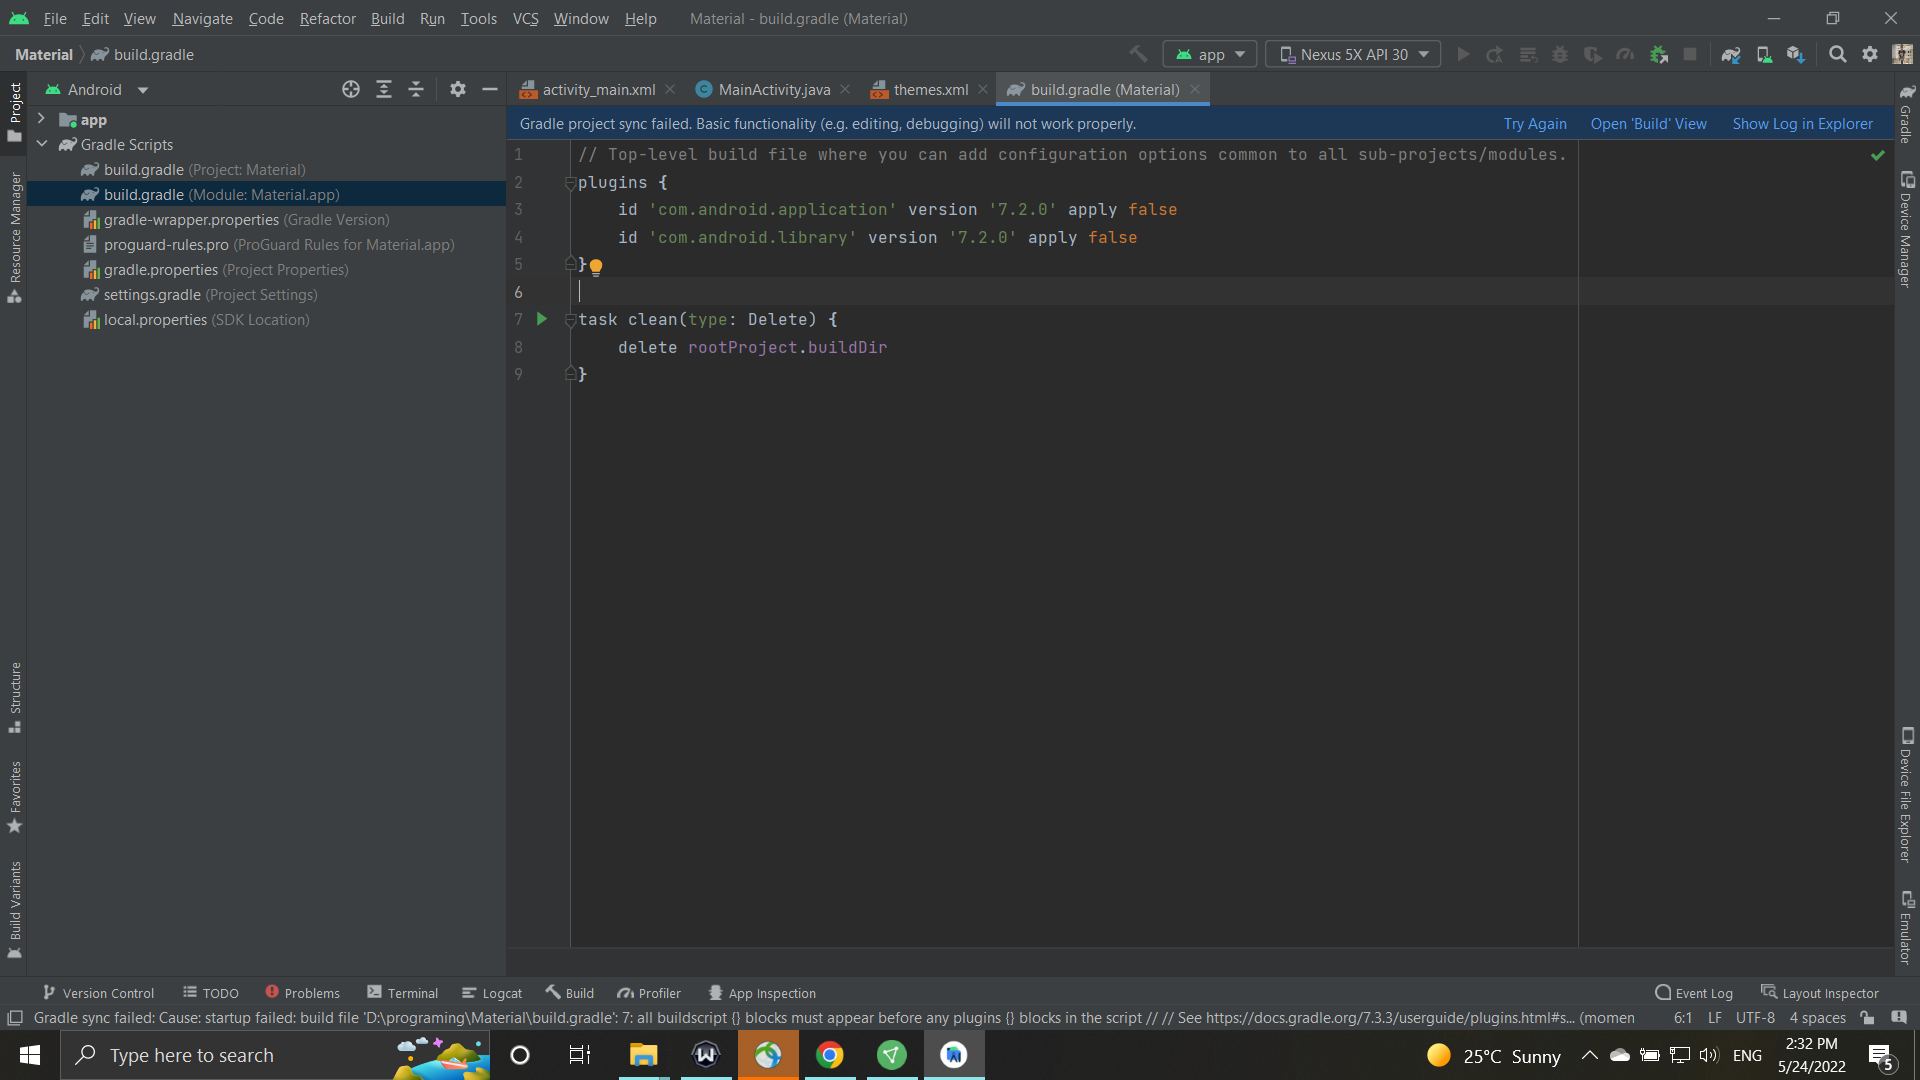Viewport: 1920px width, 1080px height.
Task: Open the Nexus 5X API 30 device dropdown
Action: coord(1353,54)
